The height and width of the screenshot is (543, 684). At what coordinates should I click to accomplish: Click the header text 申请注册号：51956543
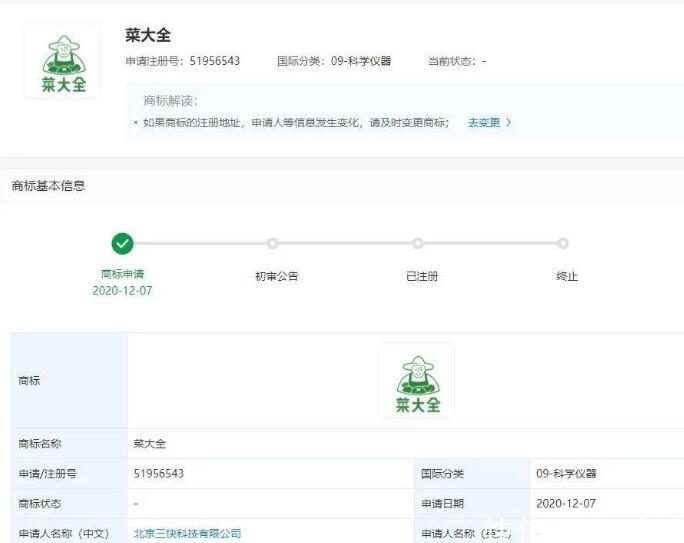pyautogui.click(x=183, y=61)
